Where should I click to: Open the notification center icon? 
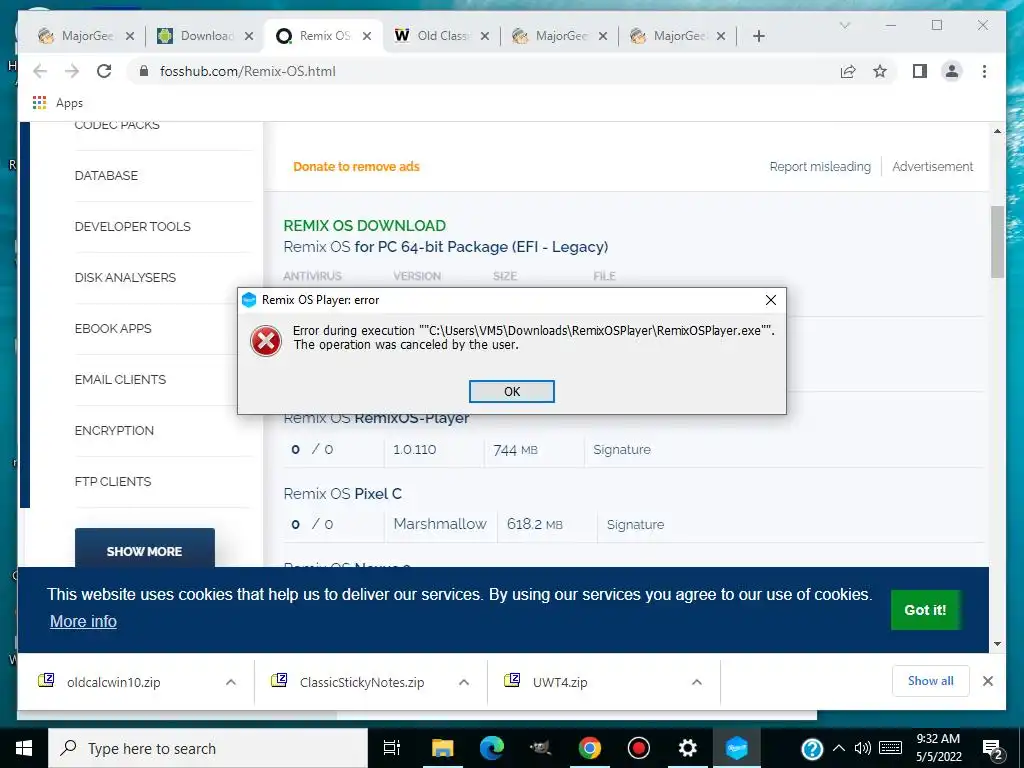[992, 749]
